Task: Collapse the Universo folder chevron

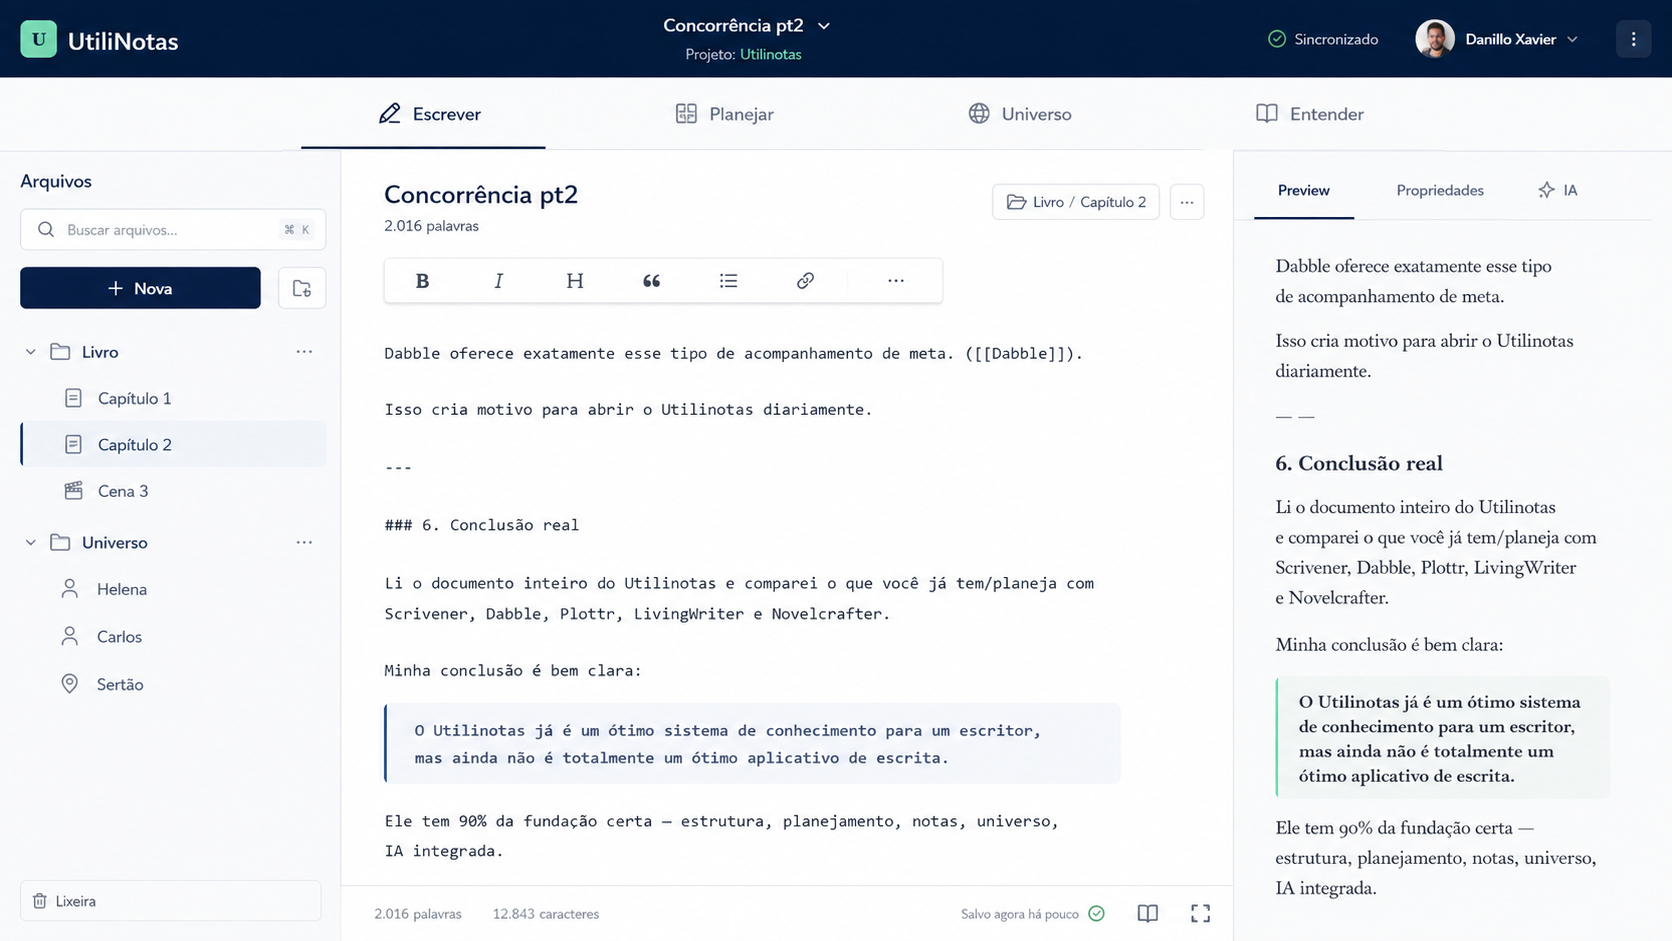Action: coord(31,542)
